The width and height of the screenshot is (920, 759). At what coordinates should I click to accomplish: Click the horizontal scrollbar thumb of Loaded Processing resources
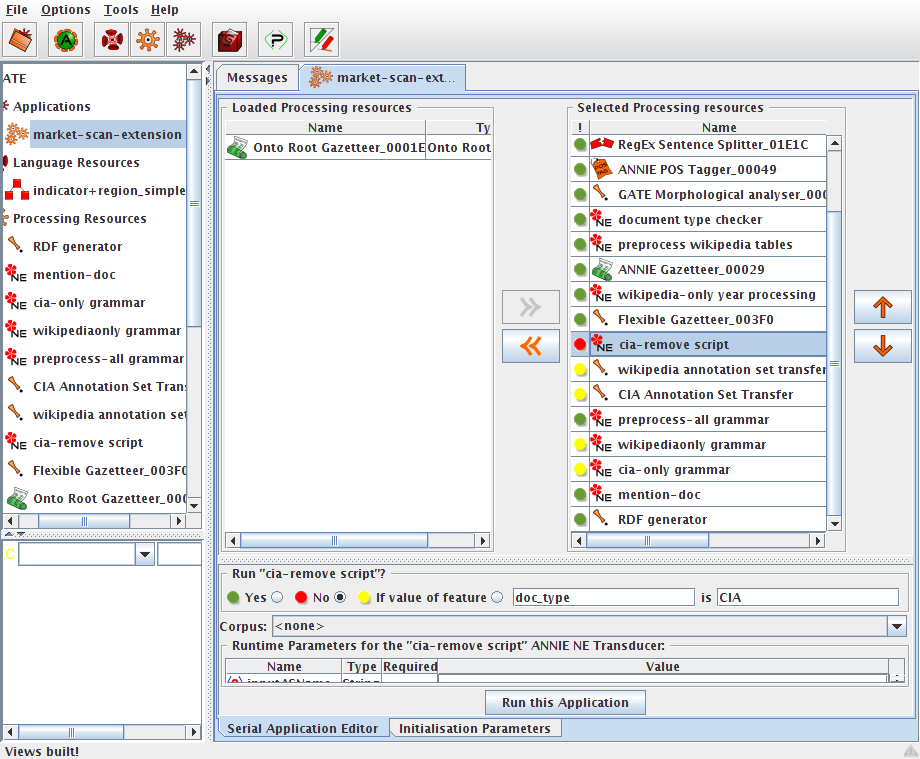point(334,540)
